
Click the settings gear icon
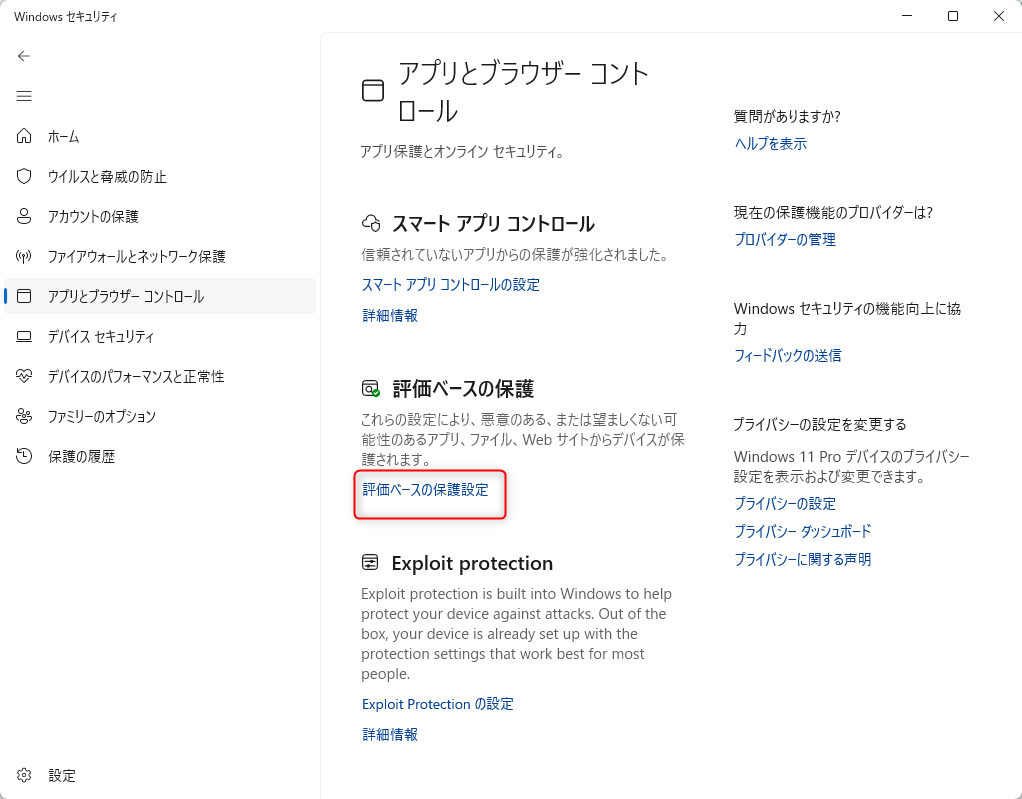click(25, 775)
